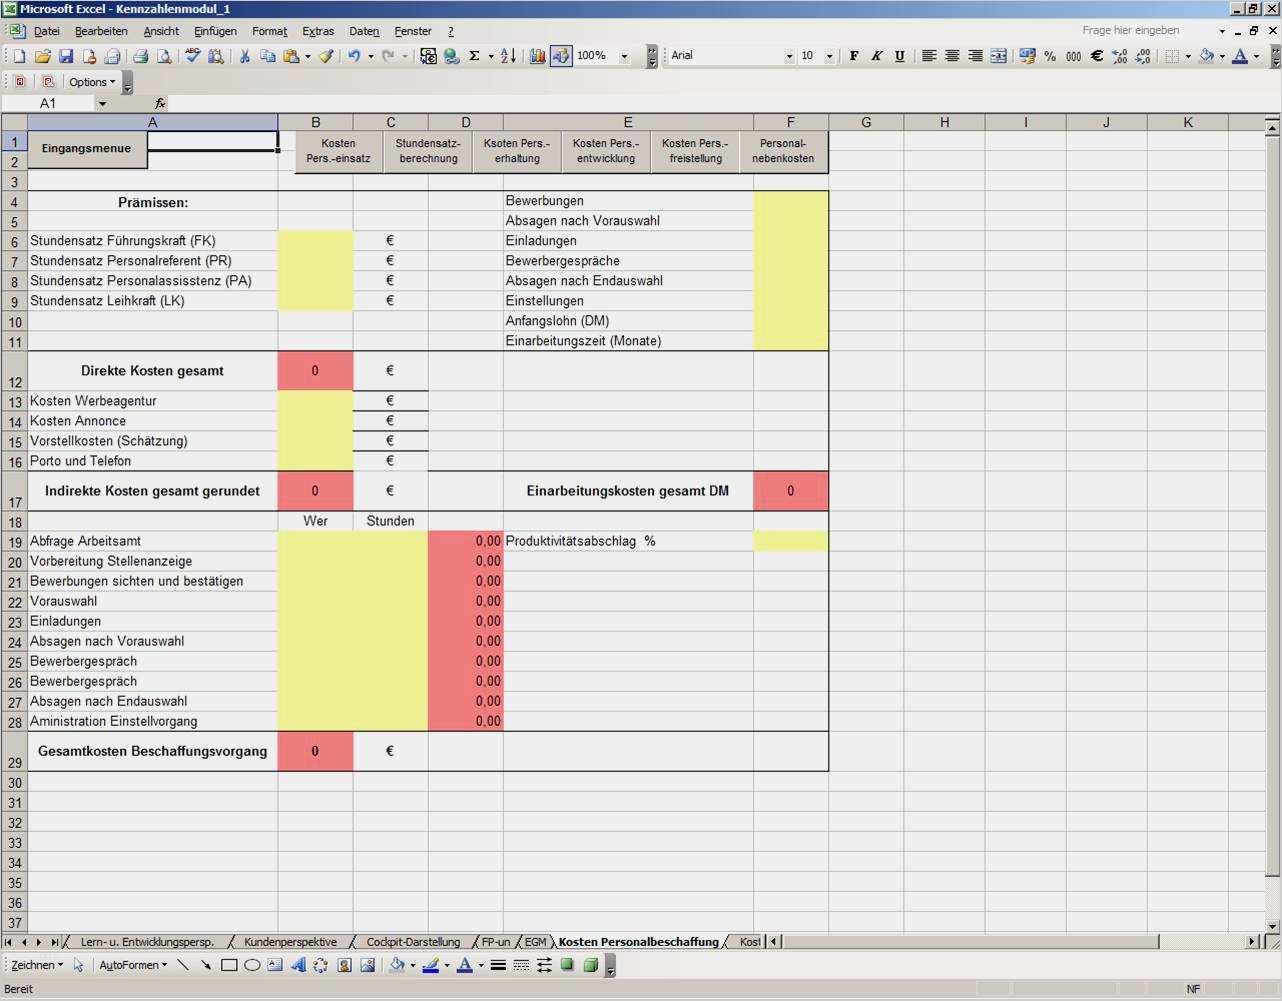Switch to the Kundenperspektive sheet tab
Image resolution: width=1282 pixels, height=1001 pixels.
tap(290, 942)
